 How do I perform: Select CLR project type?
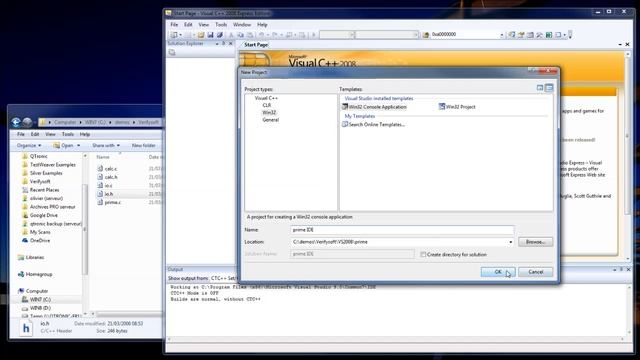point(267,105)
